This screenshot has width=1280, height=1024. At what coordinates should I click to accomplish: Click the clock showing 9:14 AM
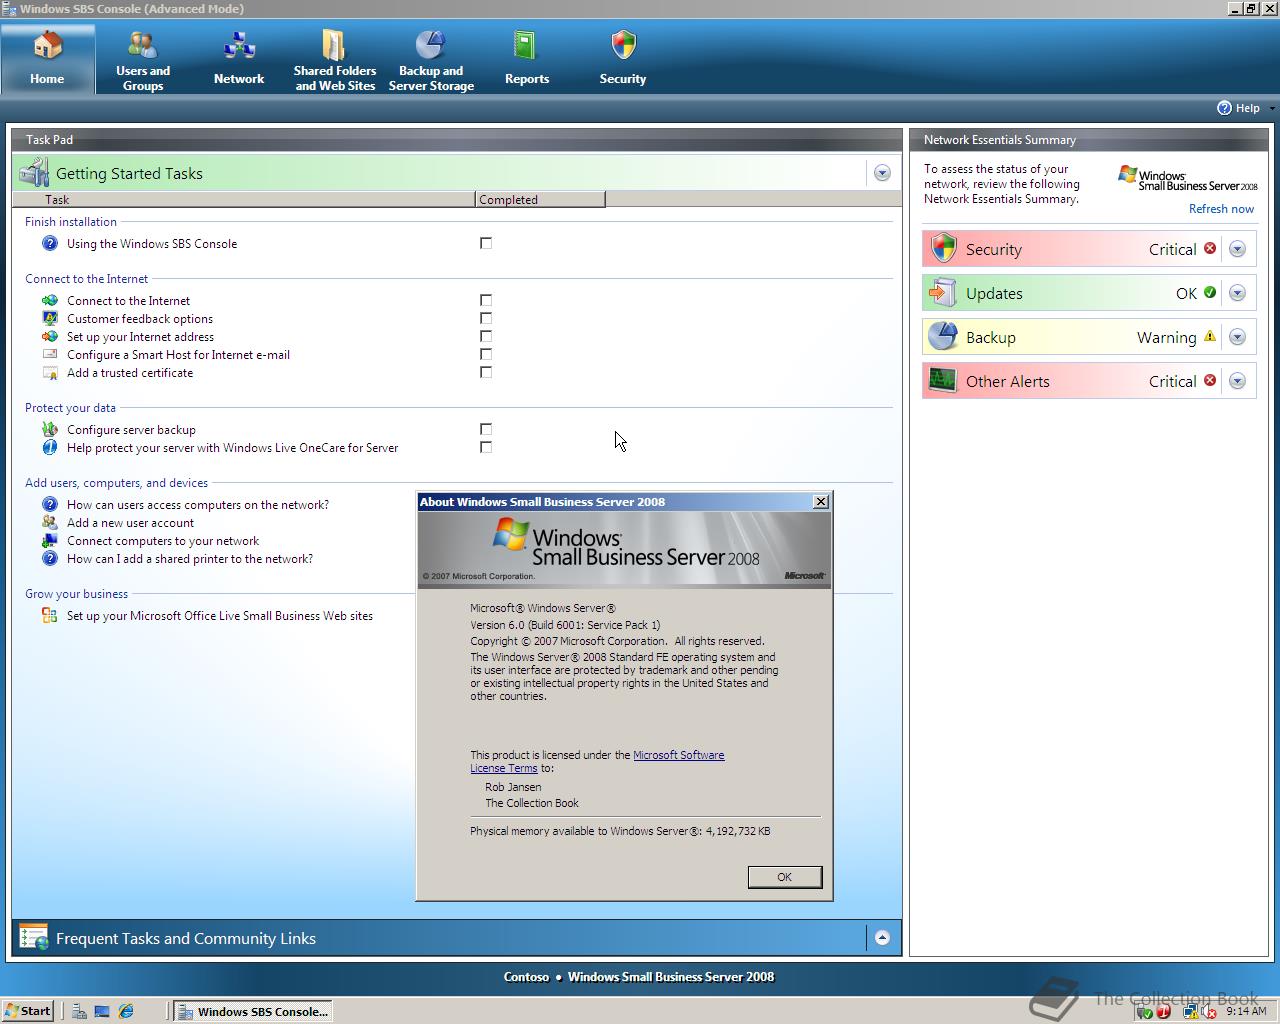[1246, 1011]
